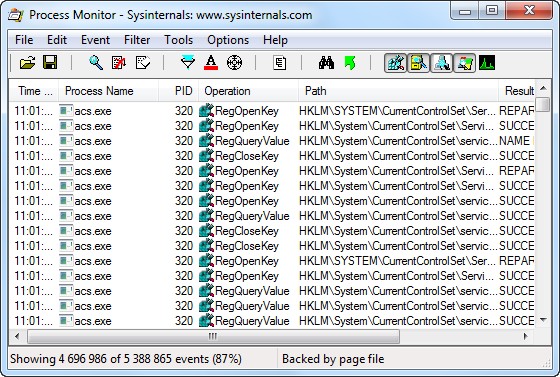This screenshot has width=560, height=377.
Task: Click the crosshair target icon for windows
Action: 234,63
